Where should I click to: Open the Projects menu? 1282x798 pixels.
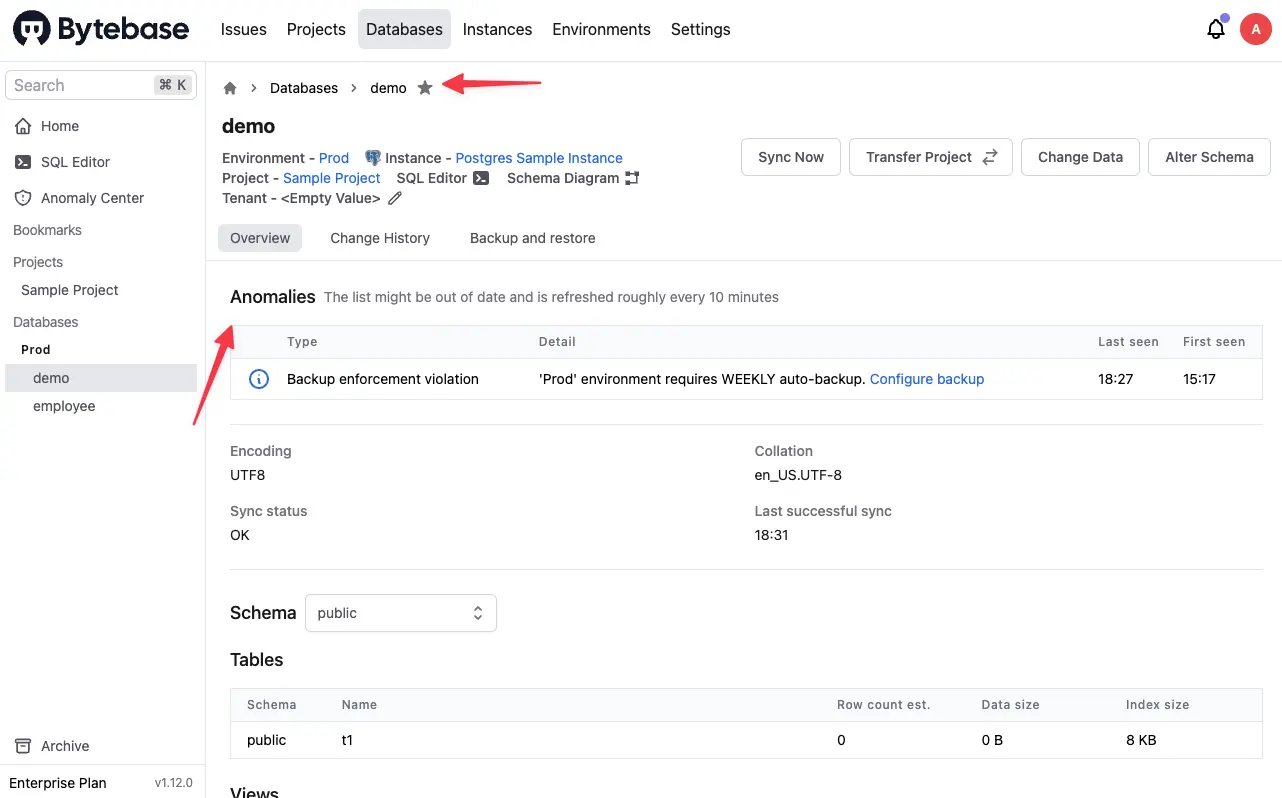tap(316, 29)
